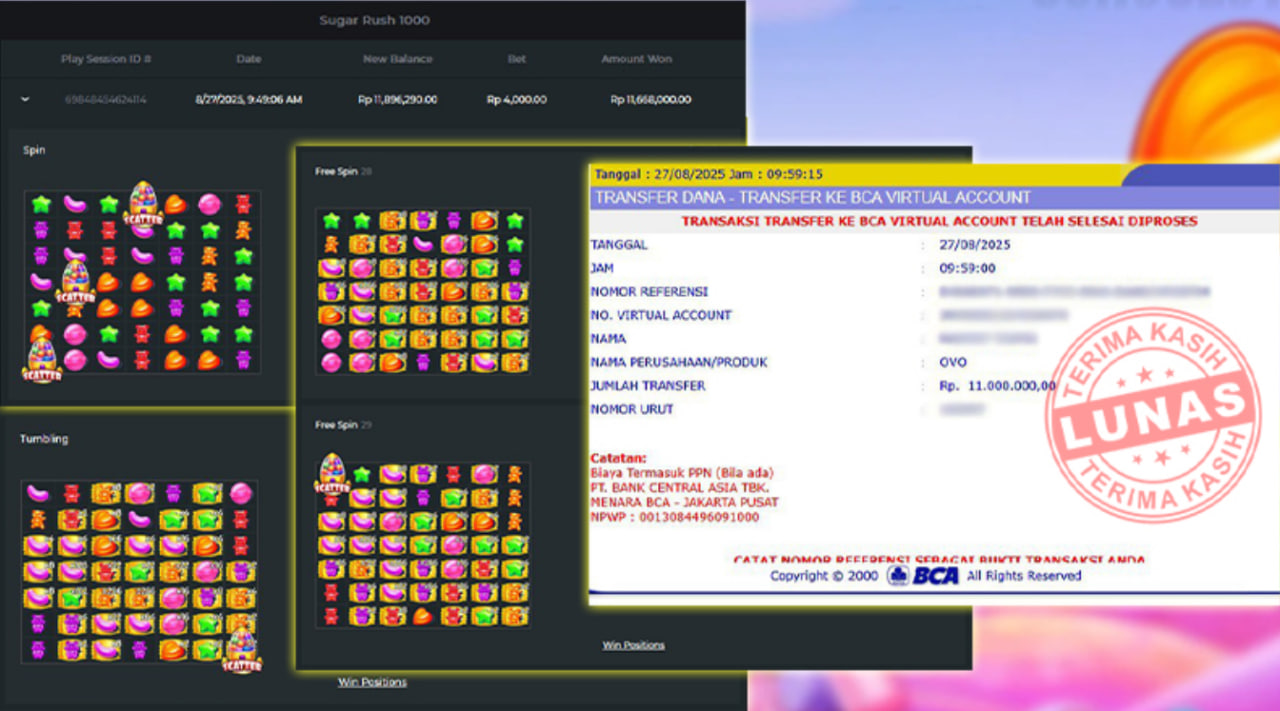The width and height of the screenshot is (1280, 711).
Task: Select the "Bet" column header
Action: [x=516, y=59]
